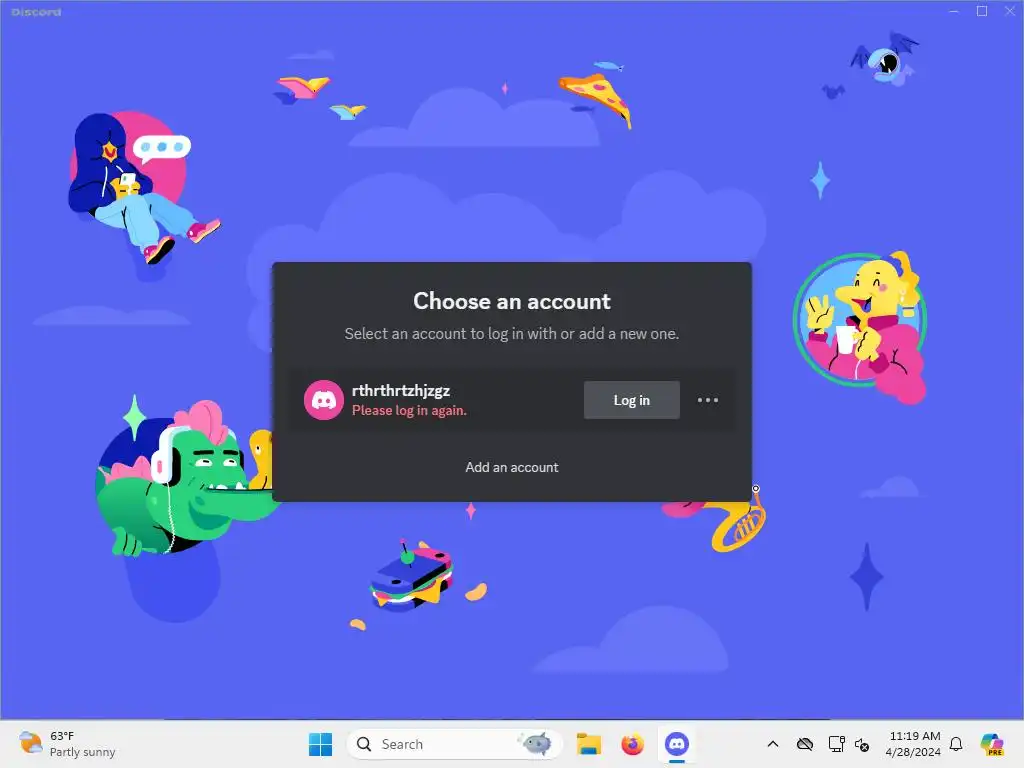Click the rthrthrtzhjzgz username text

point(401,391)
